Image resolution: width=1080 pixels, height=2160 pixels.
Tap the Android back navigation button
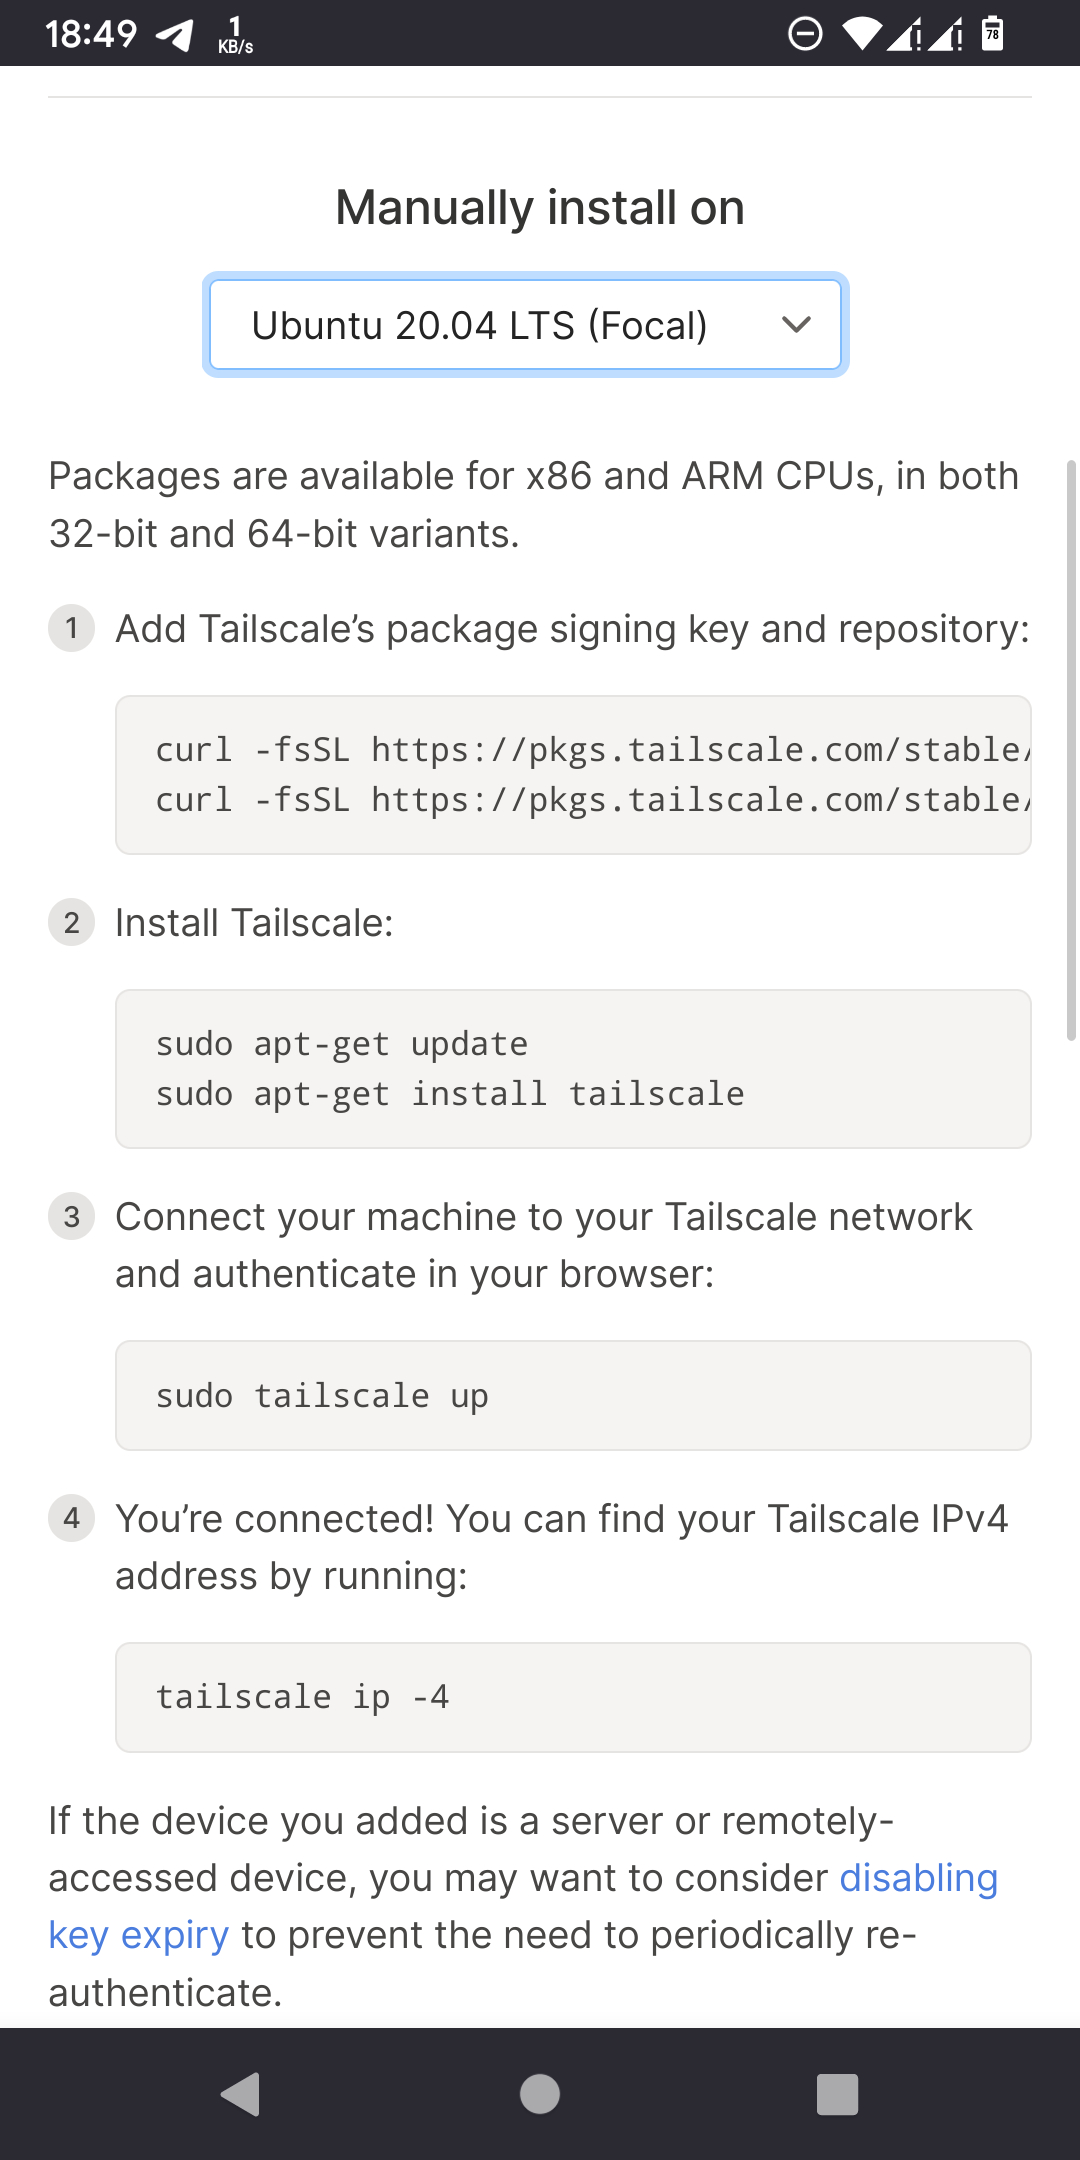(241, 2094)
